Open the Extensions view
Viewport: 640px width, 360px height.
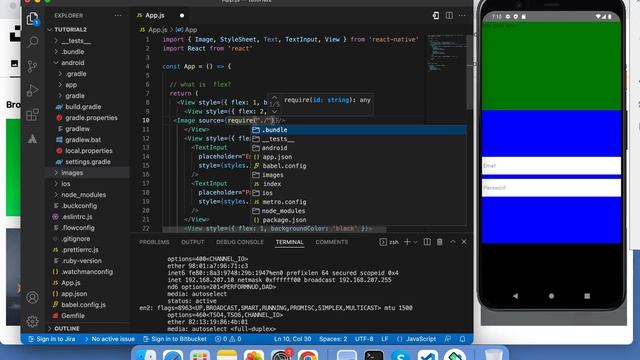pyautogui.click(x=33, y=115)
